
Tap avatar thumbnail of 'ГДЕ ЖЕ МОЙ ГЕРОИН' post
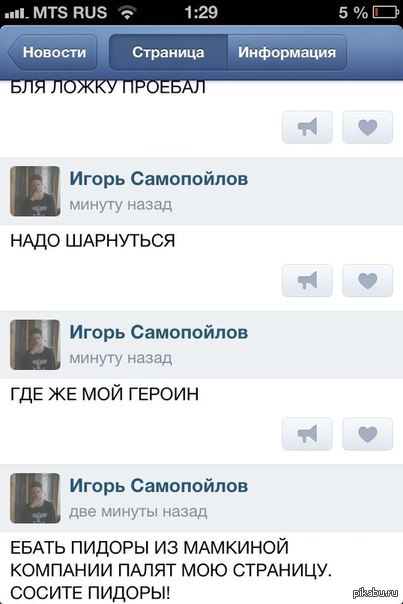(35, 345)
